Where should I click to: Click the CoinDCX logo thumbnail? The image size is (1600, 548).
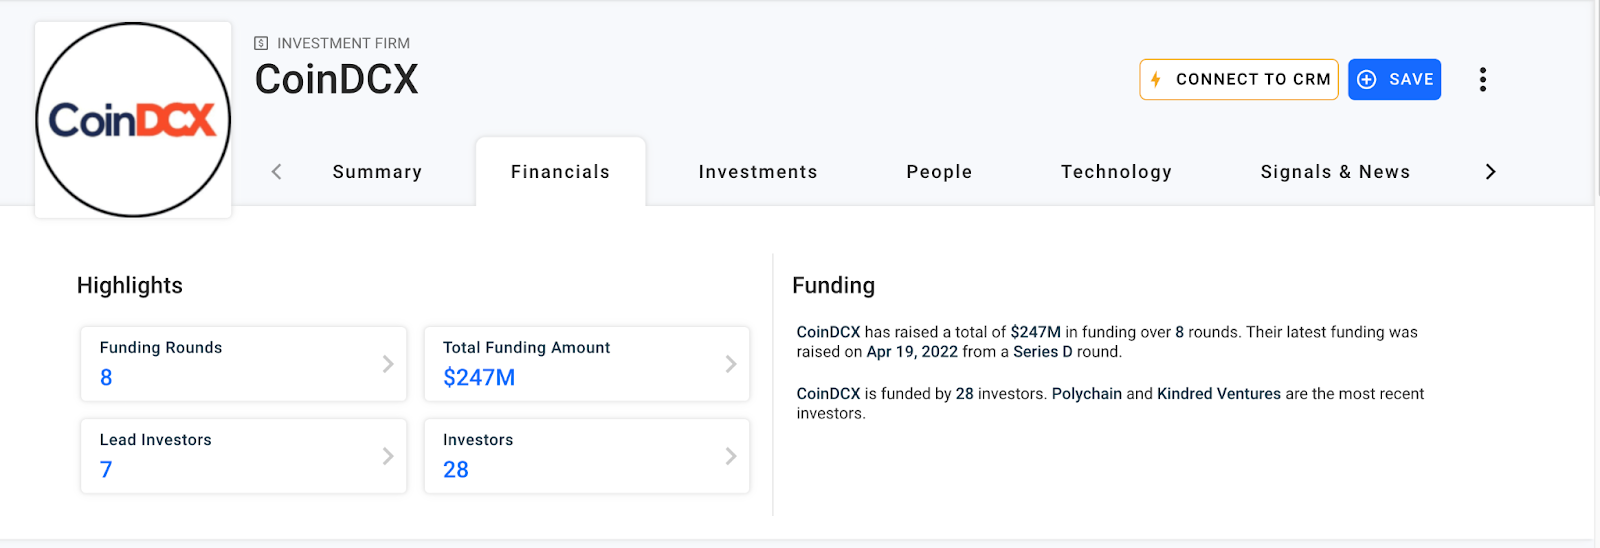point(133,120)
